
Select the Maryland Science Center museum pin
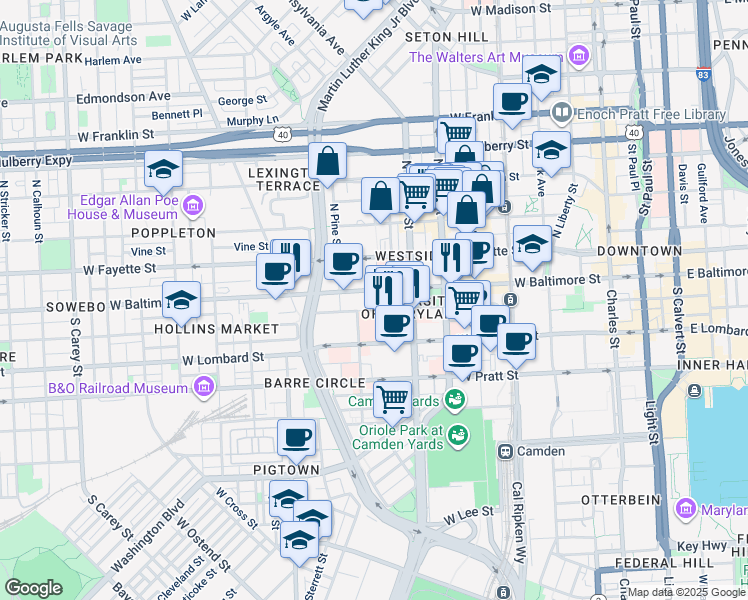[x=686, y=508]
